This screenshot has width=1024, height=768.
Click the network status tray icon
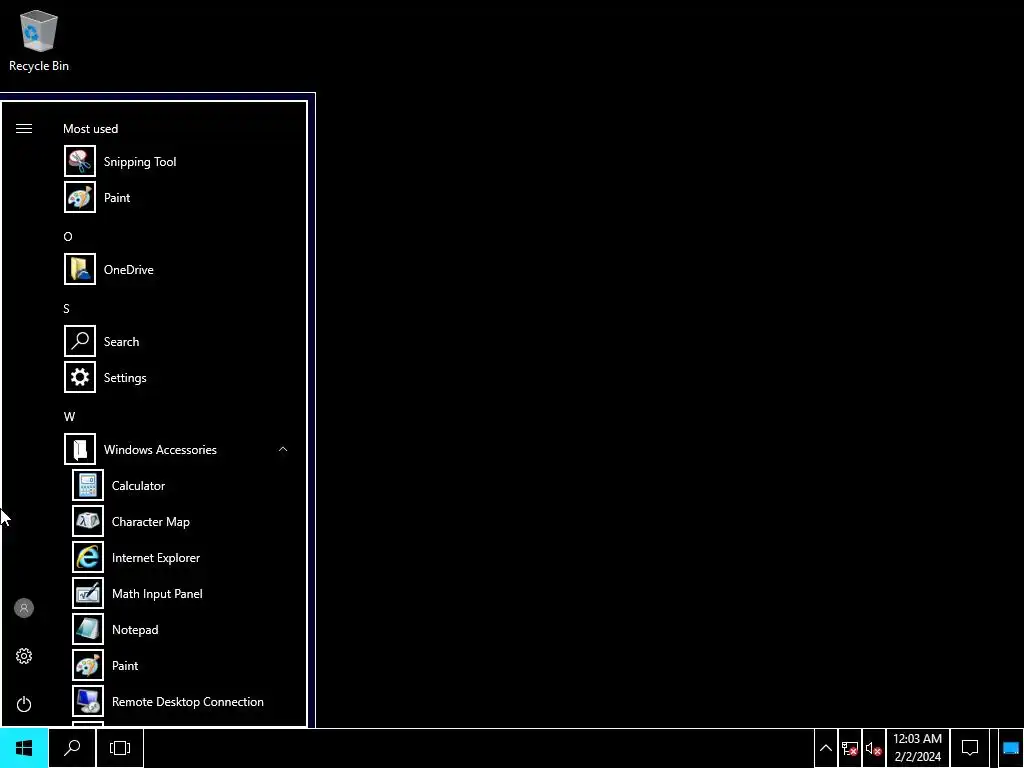coord(850,748)
